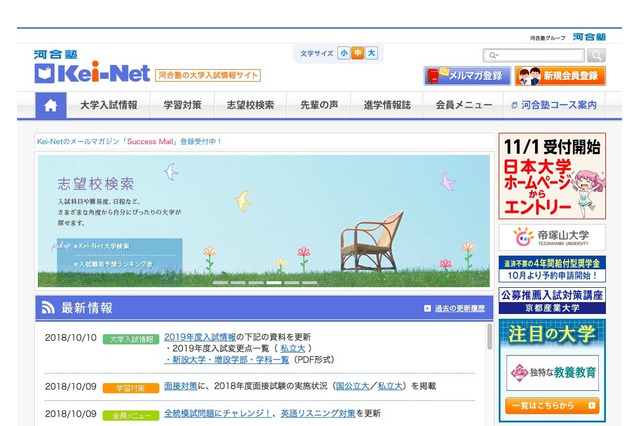Open 先輩の声 menu
Screen dimensions: 640x426
[x=319, y=105]
